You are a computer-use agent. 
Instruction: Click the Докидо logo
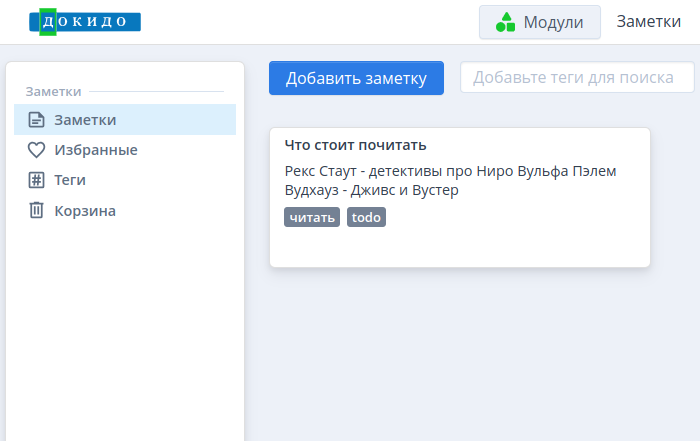tap(85, 21)
